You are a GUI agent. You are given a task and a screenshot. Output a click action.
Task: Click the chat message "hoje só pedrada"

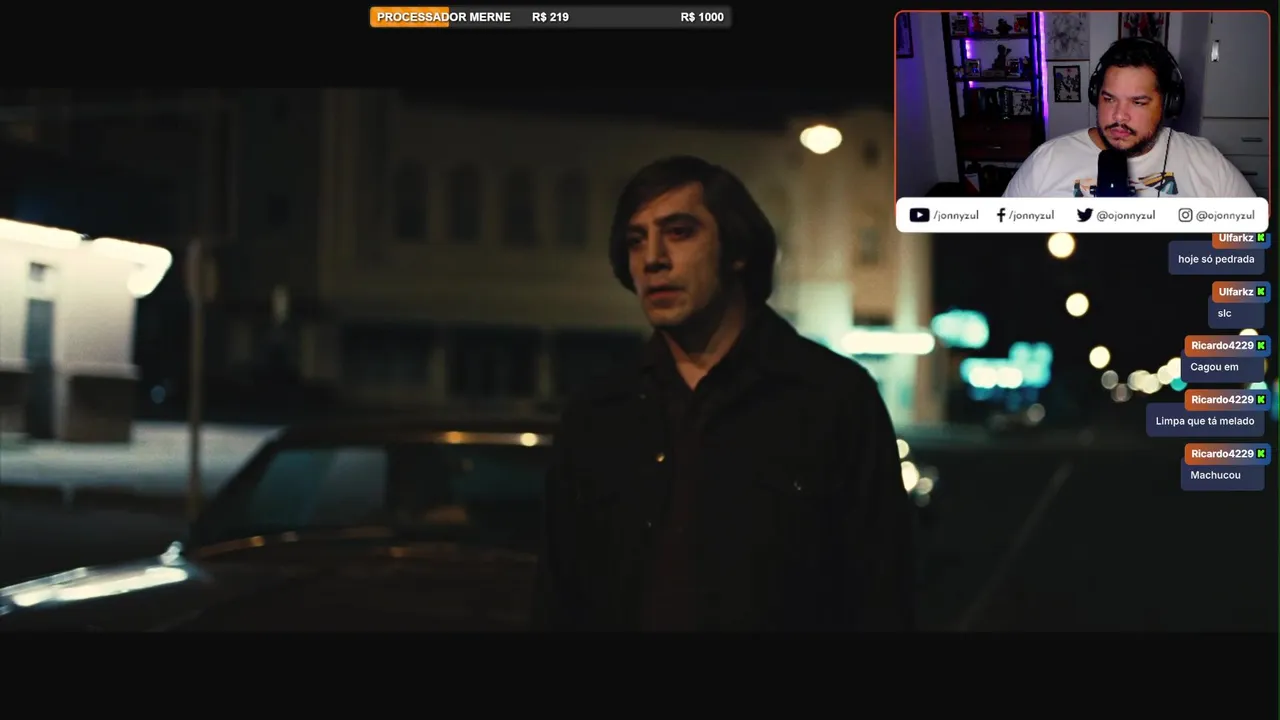(1216, 259)
